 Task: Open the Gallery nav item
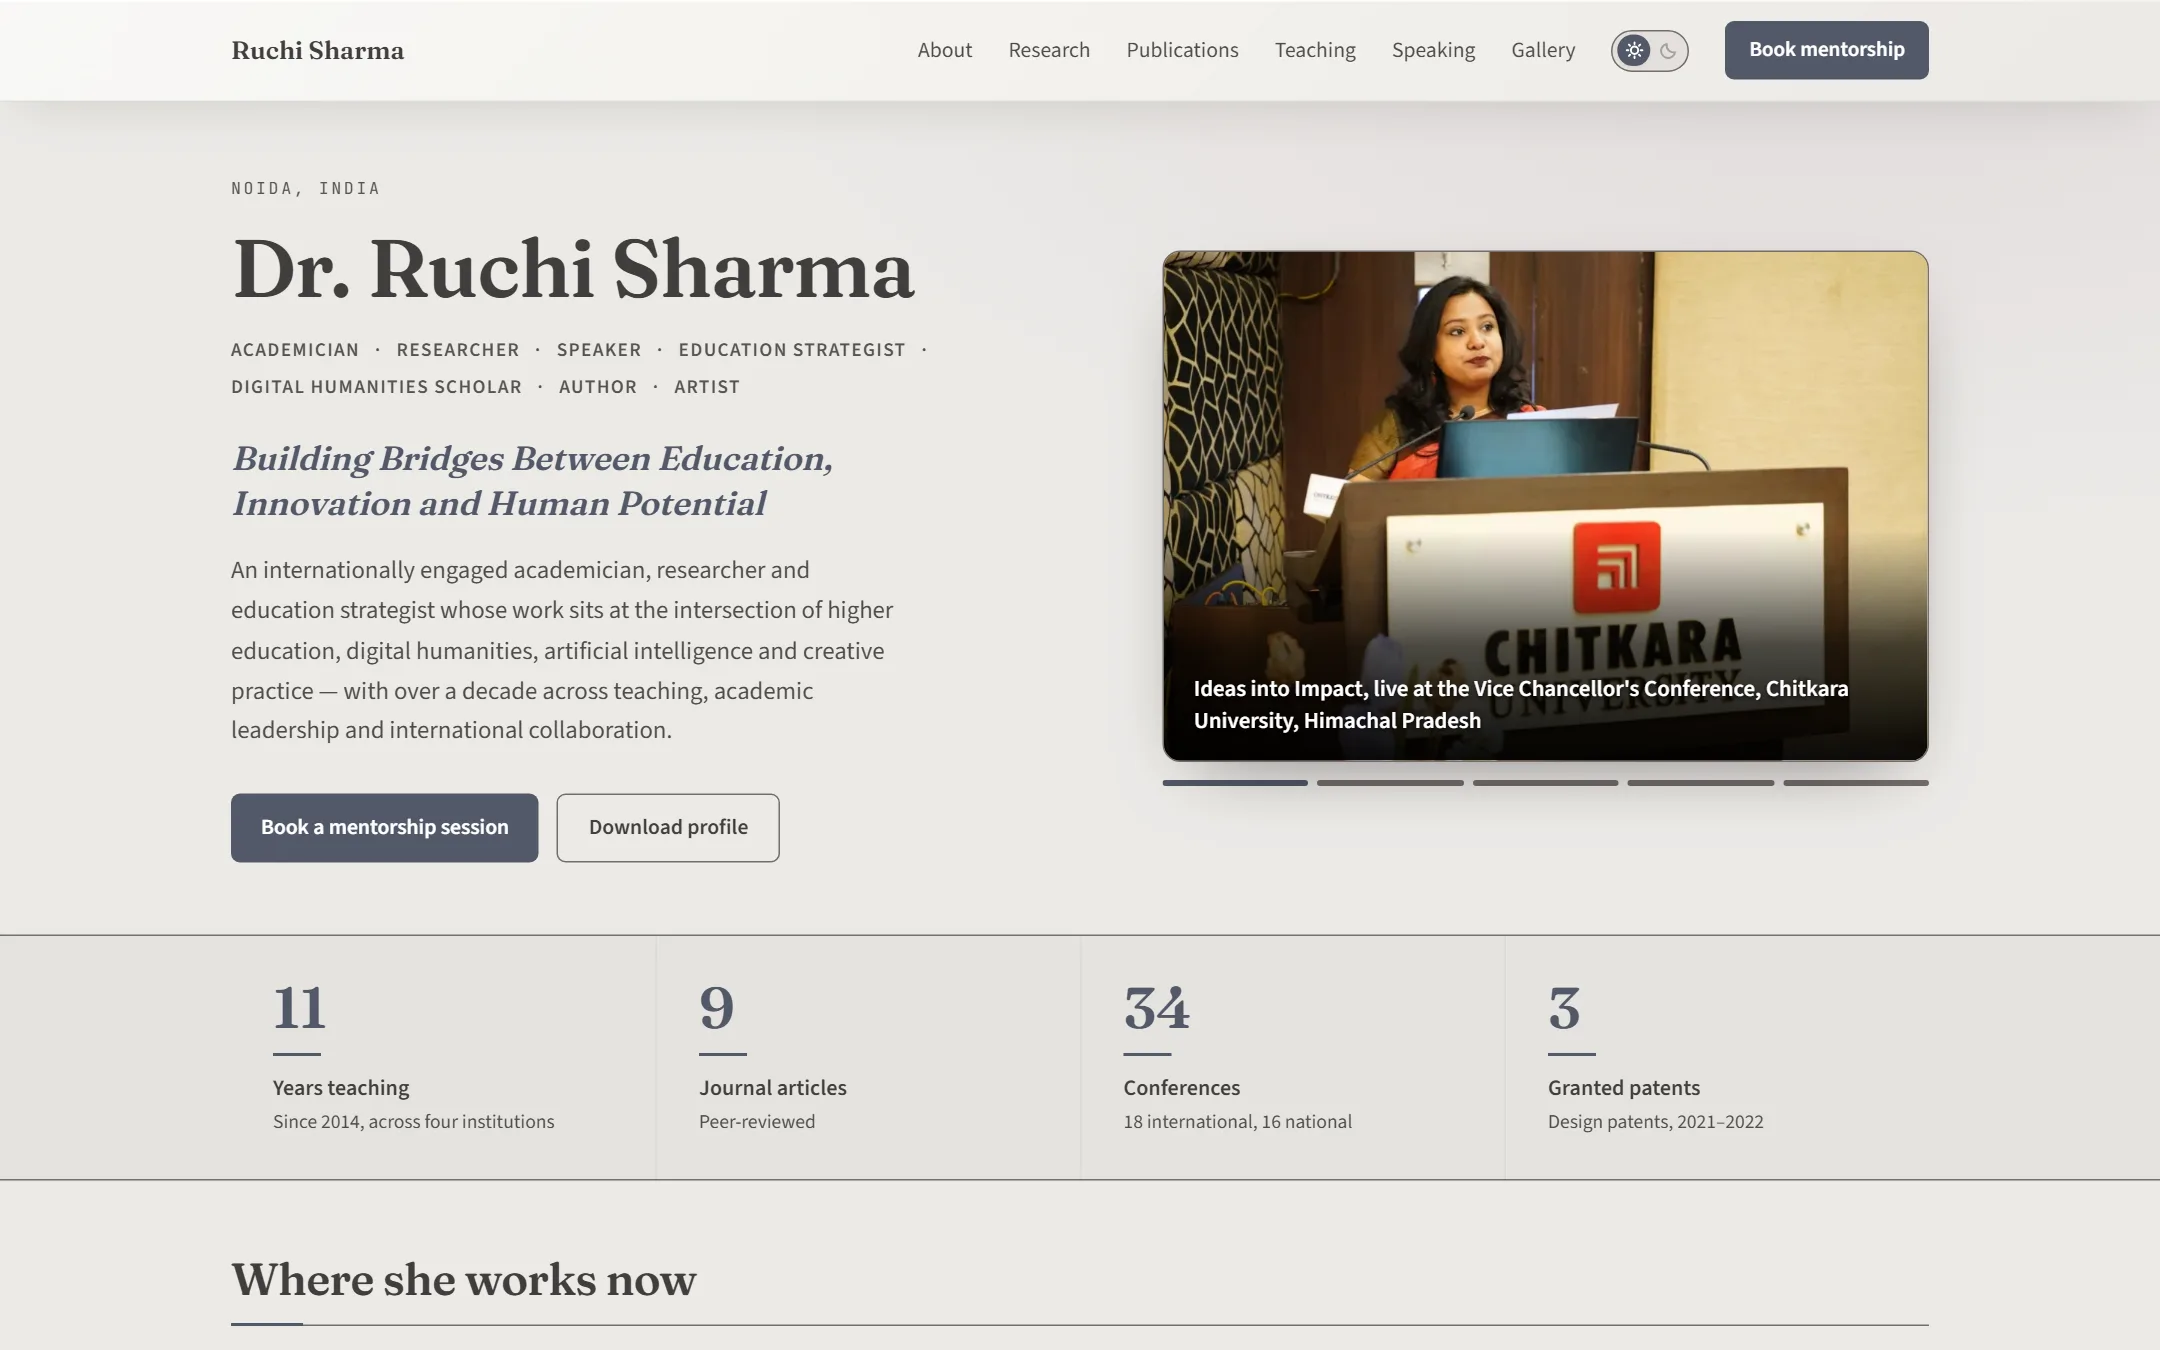click(x=1543, y=50)
